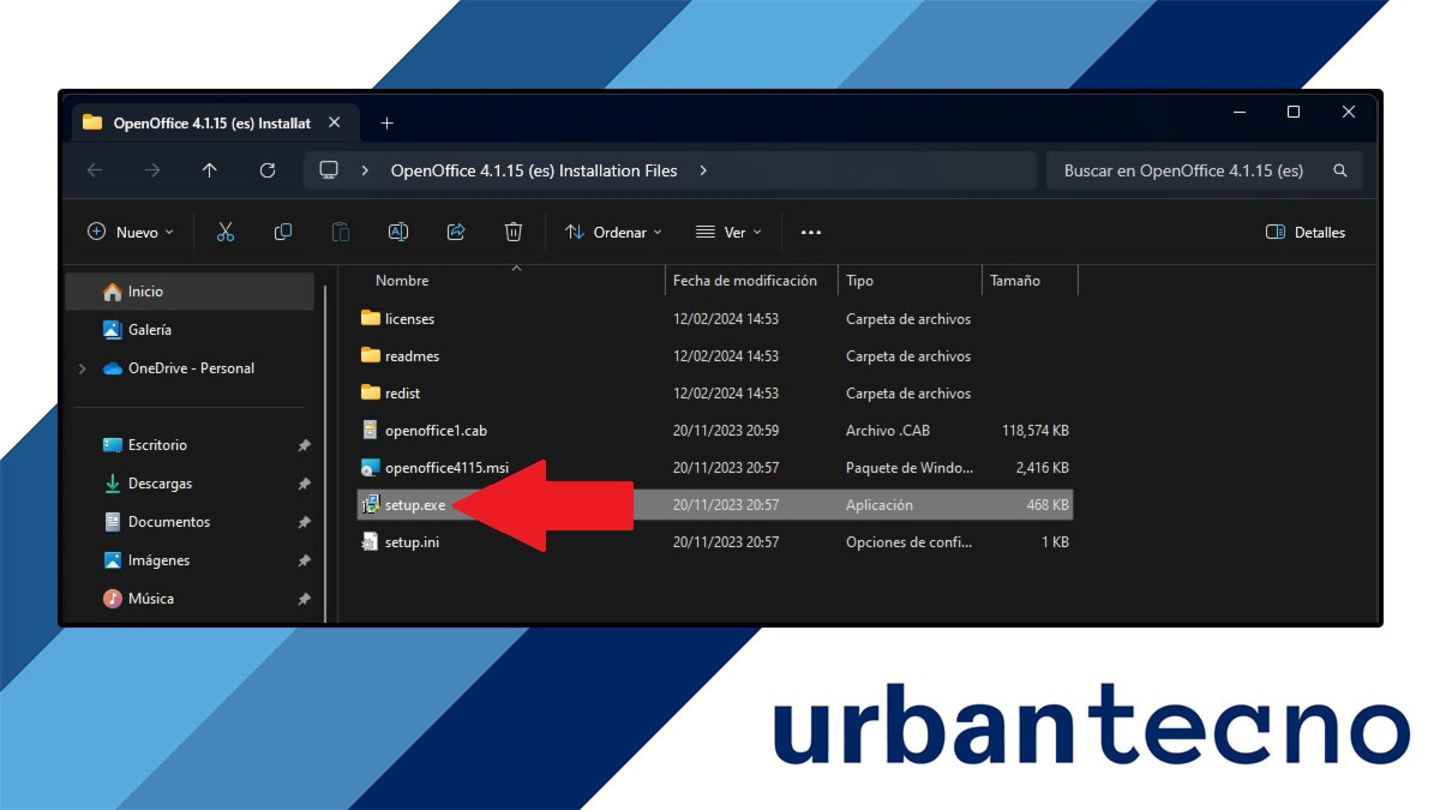Close the OpenOffice 4.1.15 tab
Screen dimensions: 1440x810
pos(334,122)
